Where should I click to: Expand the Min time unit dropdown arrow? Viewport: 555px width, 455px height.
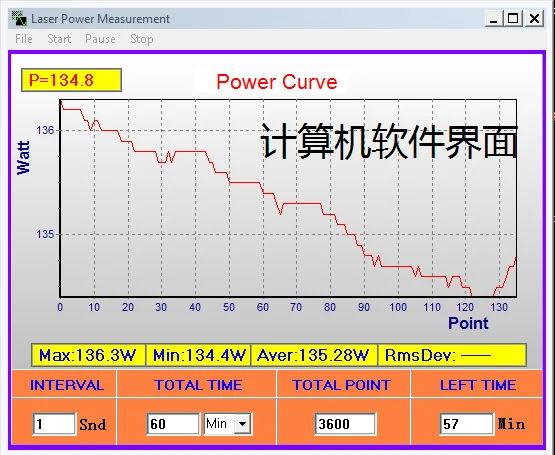[x=243, y=423]
